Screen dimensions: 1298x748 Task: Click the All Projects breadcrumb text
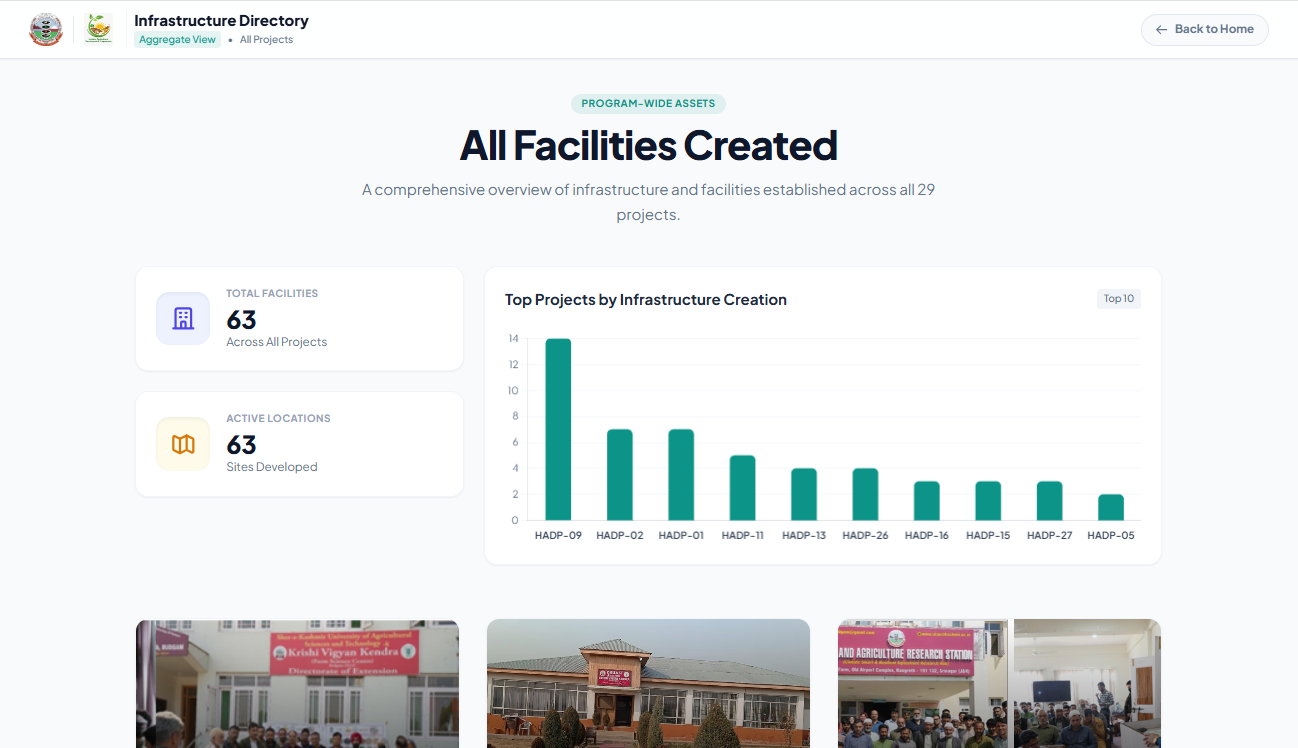pyautogui.click(x=266, y=40)
